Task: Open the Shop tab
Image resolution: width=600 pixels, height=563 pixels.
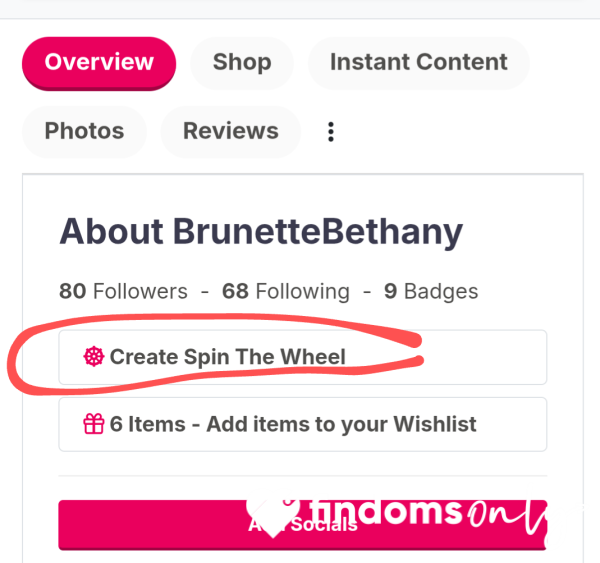Action: pos(242,62)
